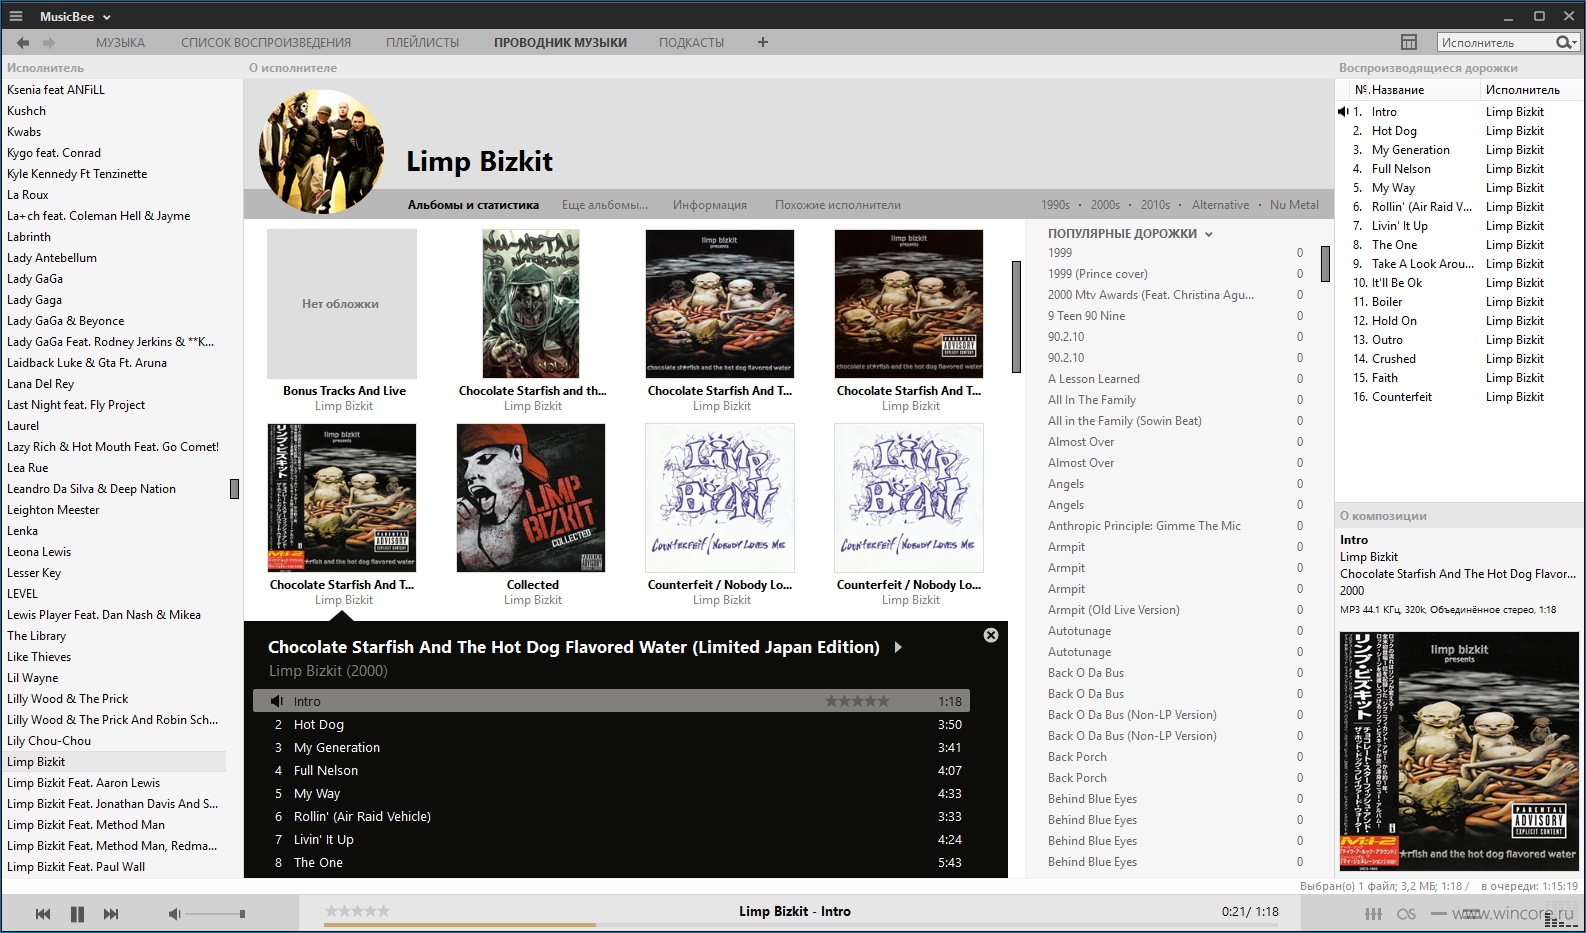Follow the Alternative genre link
The image size is (1586, 933).
1220,205
